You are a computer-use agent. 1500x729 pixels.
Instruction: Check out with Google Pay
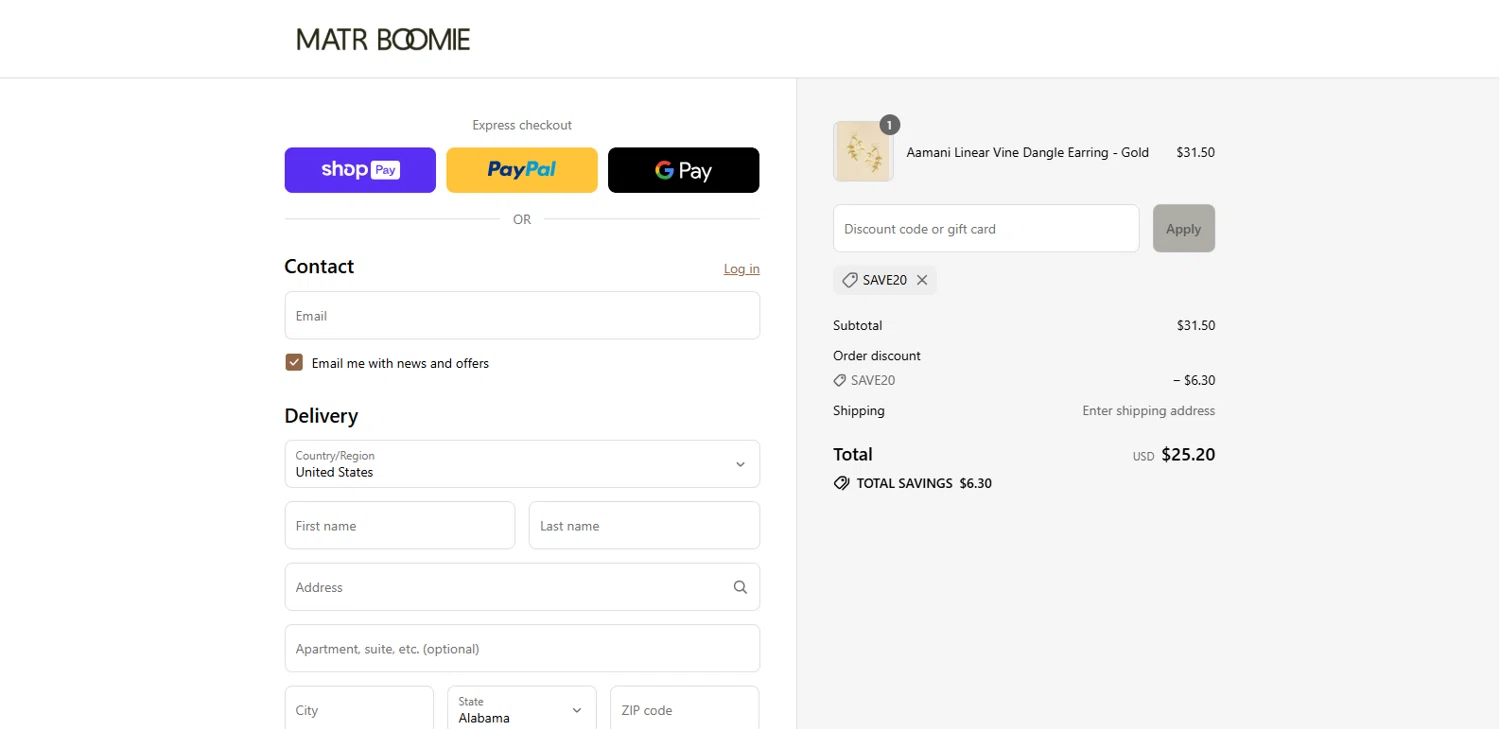[x=684, y=170]
